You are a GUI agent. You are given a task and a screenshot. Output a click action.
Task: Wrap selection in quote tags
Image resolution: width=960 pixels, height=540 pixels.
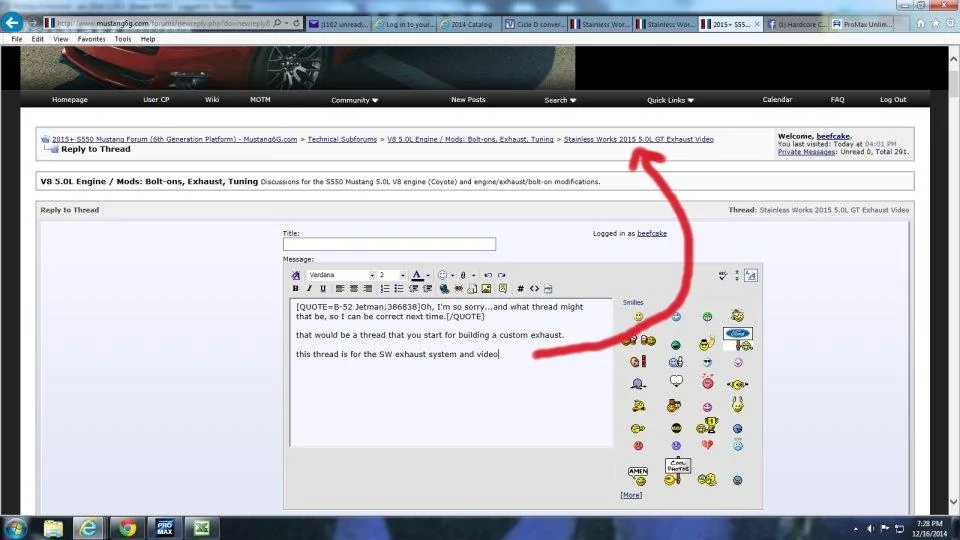503,288
